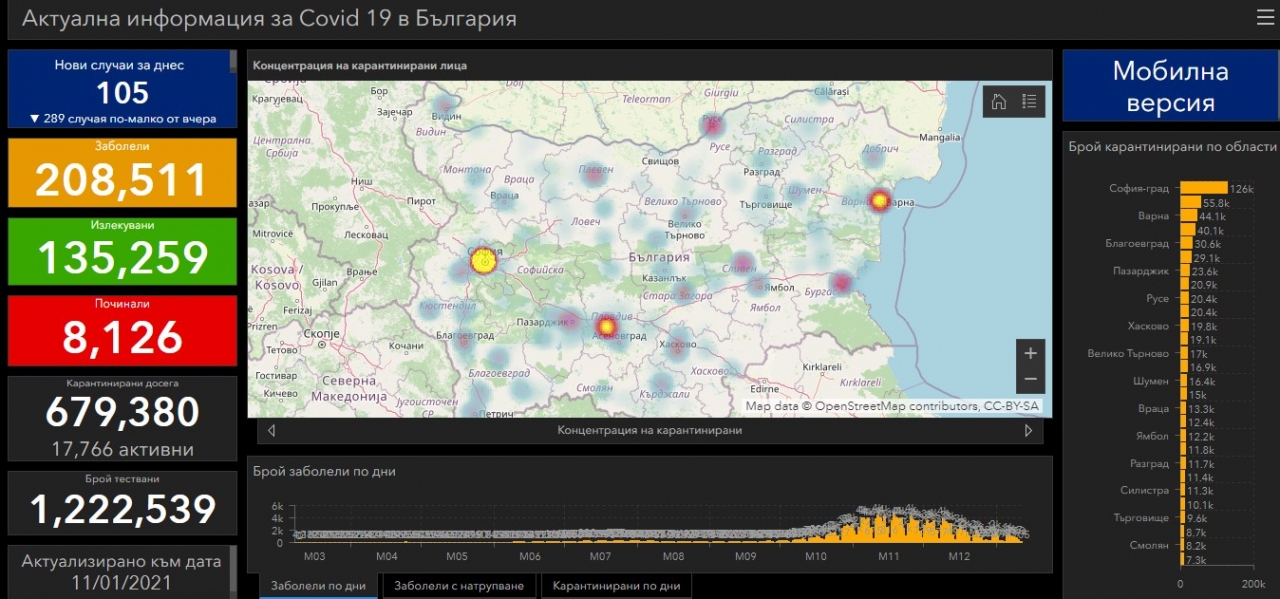Switch to the Заболели по дни tab
The image size is (1280, 599).
(x=318, y=586)
